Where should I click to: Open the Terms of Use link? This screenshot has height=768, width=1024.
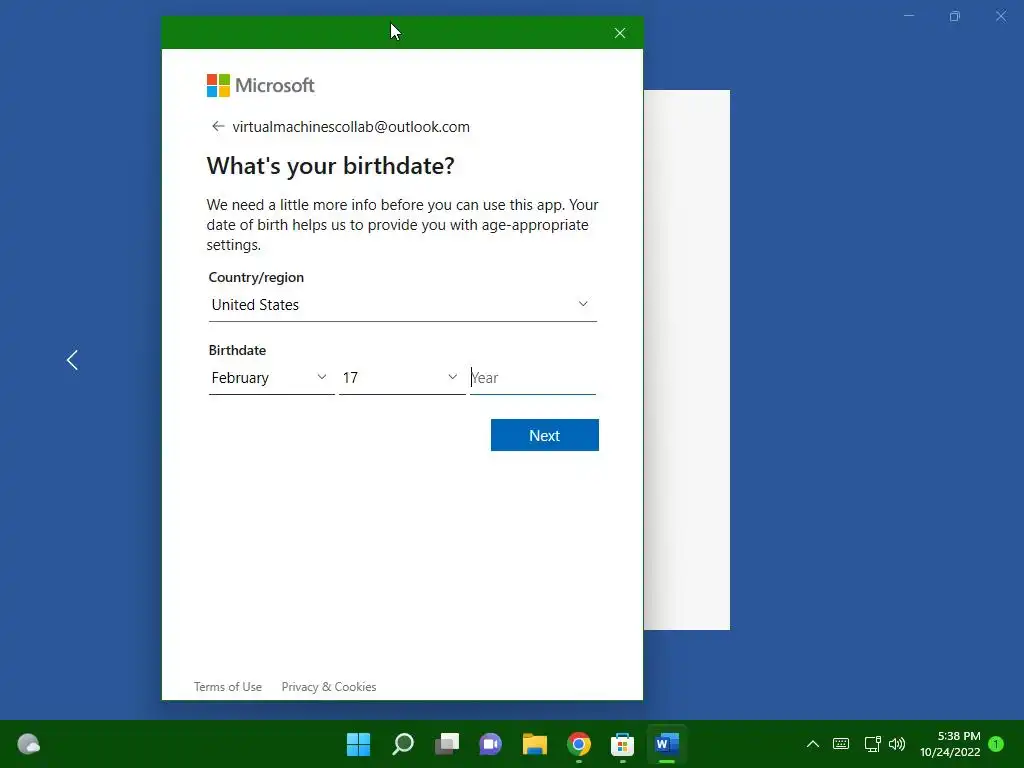click(228, 687)
